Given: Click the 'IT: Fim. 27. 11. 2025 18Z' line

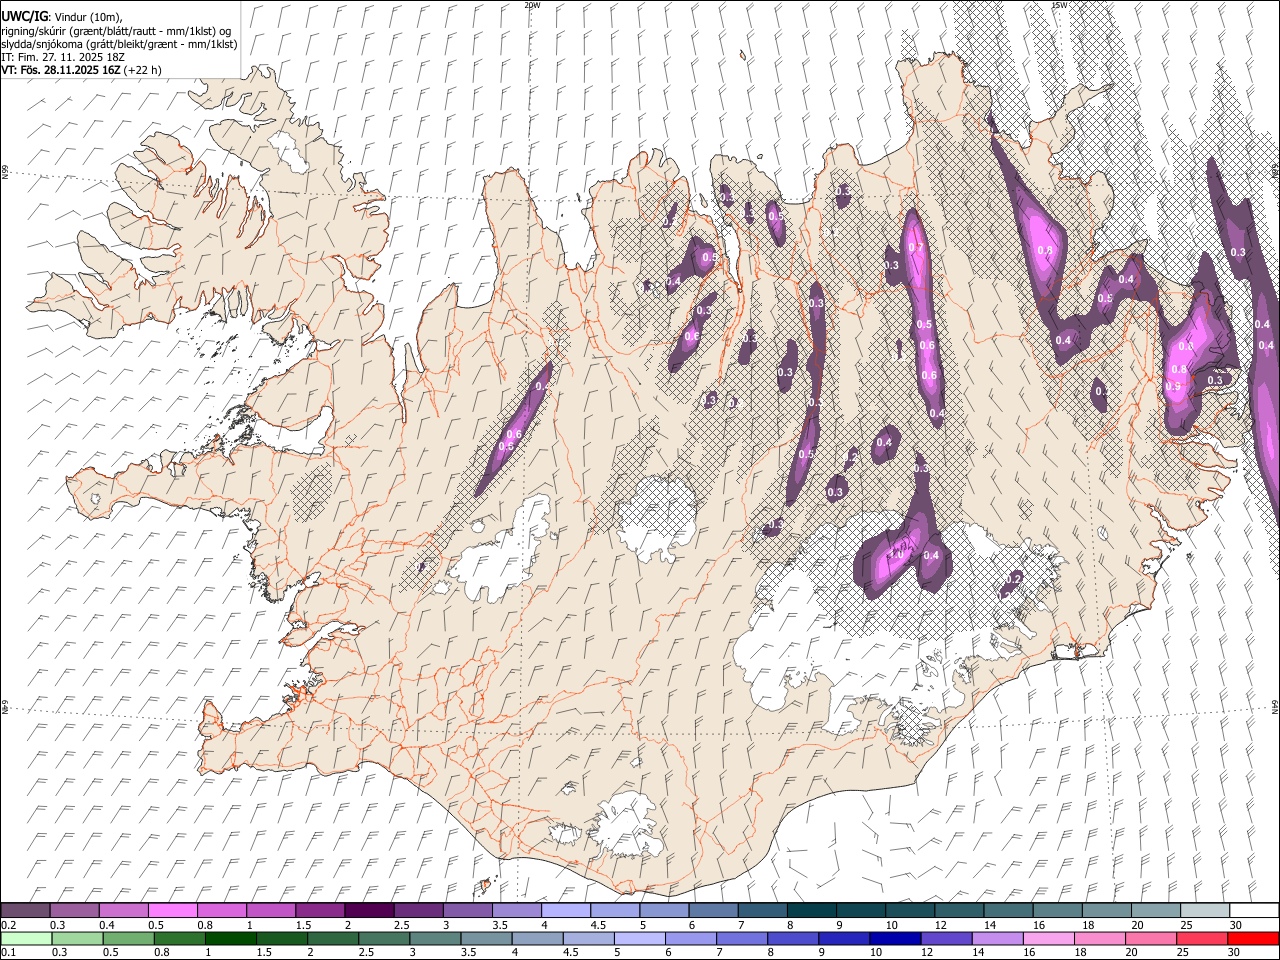Looking at the screenshot, I should coord(63,57).
